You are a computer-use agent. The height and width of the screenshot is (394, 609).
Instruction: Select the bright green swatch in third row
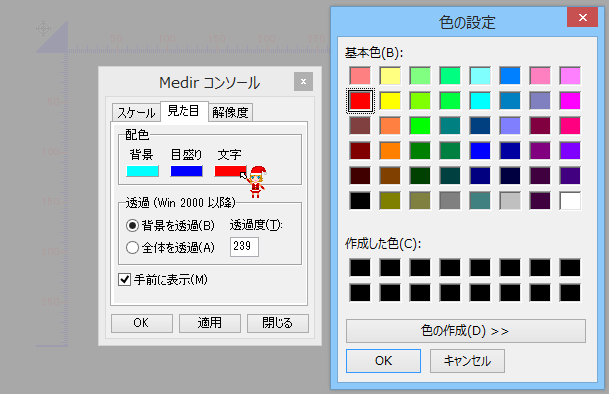point(420,126)
